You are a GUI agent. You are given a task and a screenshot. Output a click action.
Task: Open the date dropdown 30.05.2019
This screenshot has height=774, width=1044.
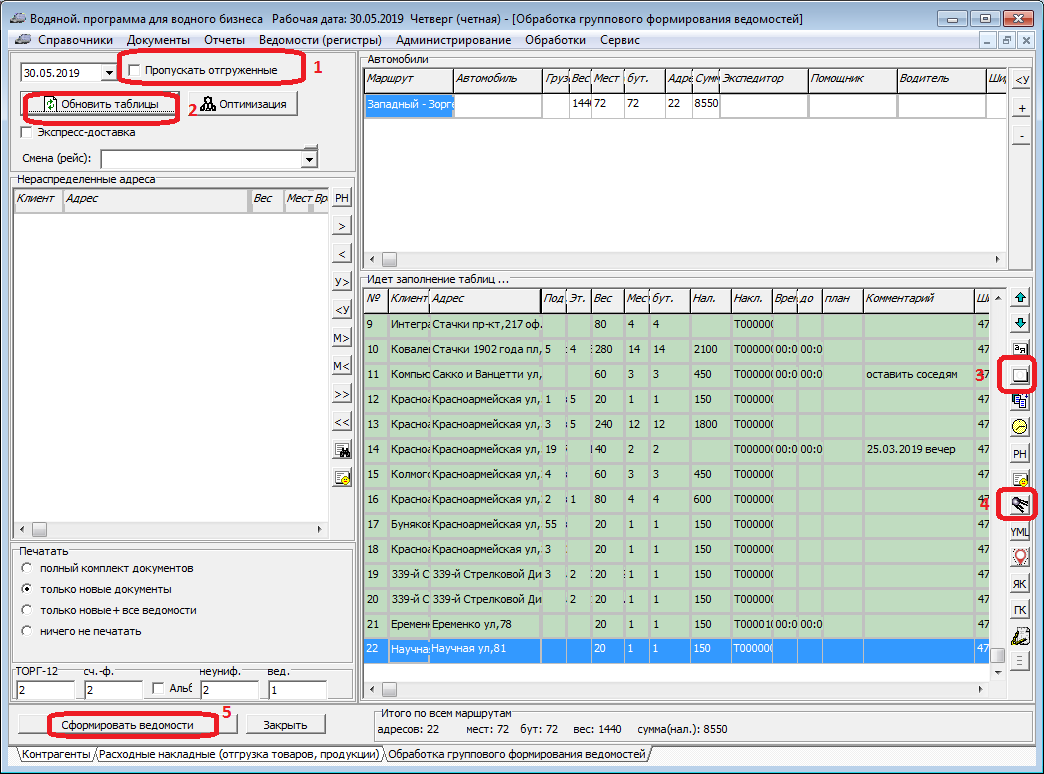tap(109, 73)
